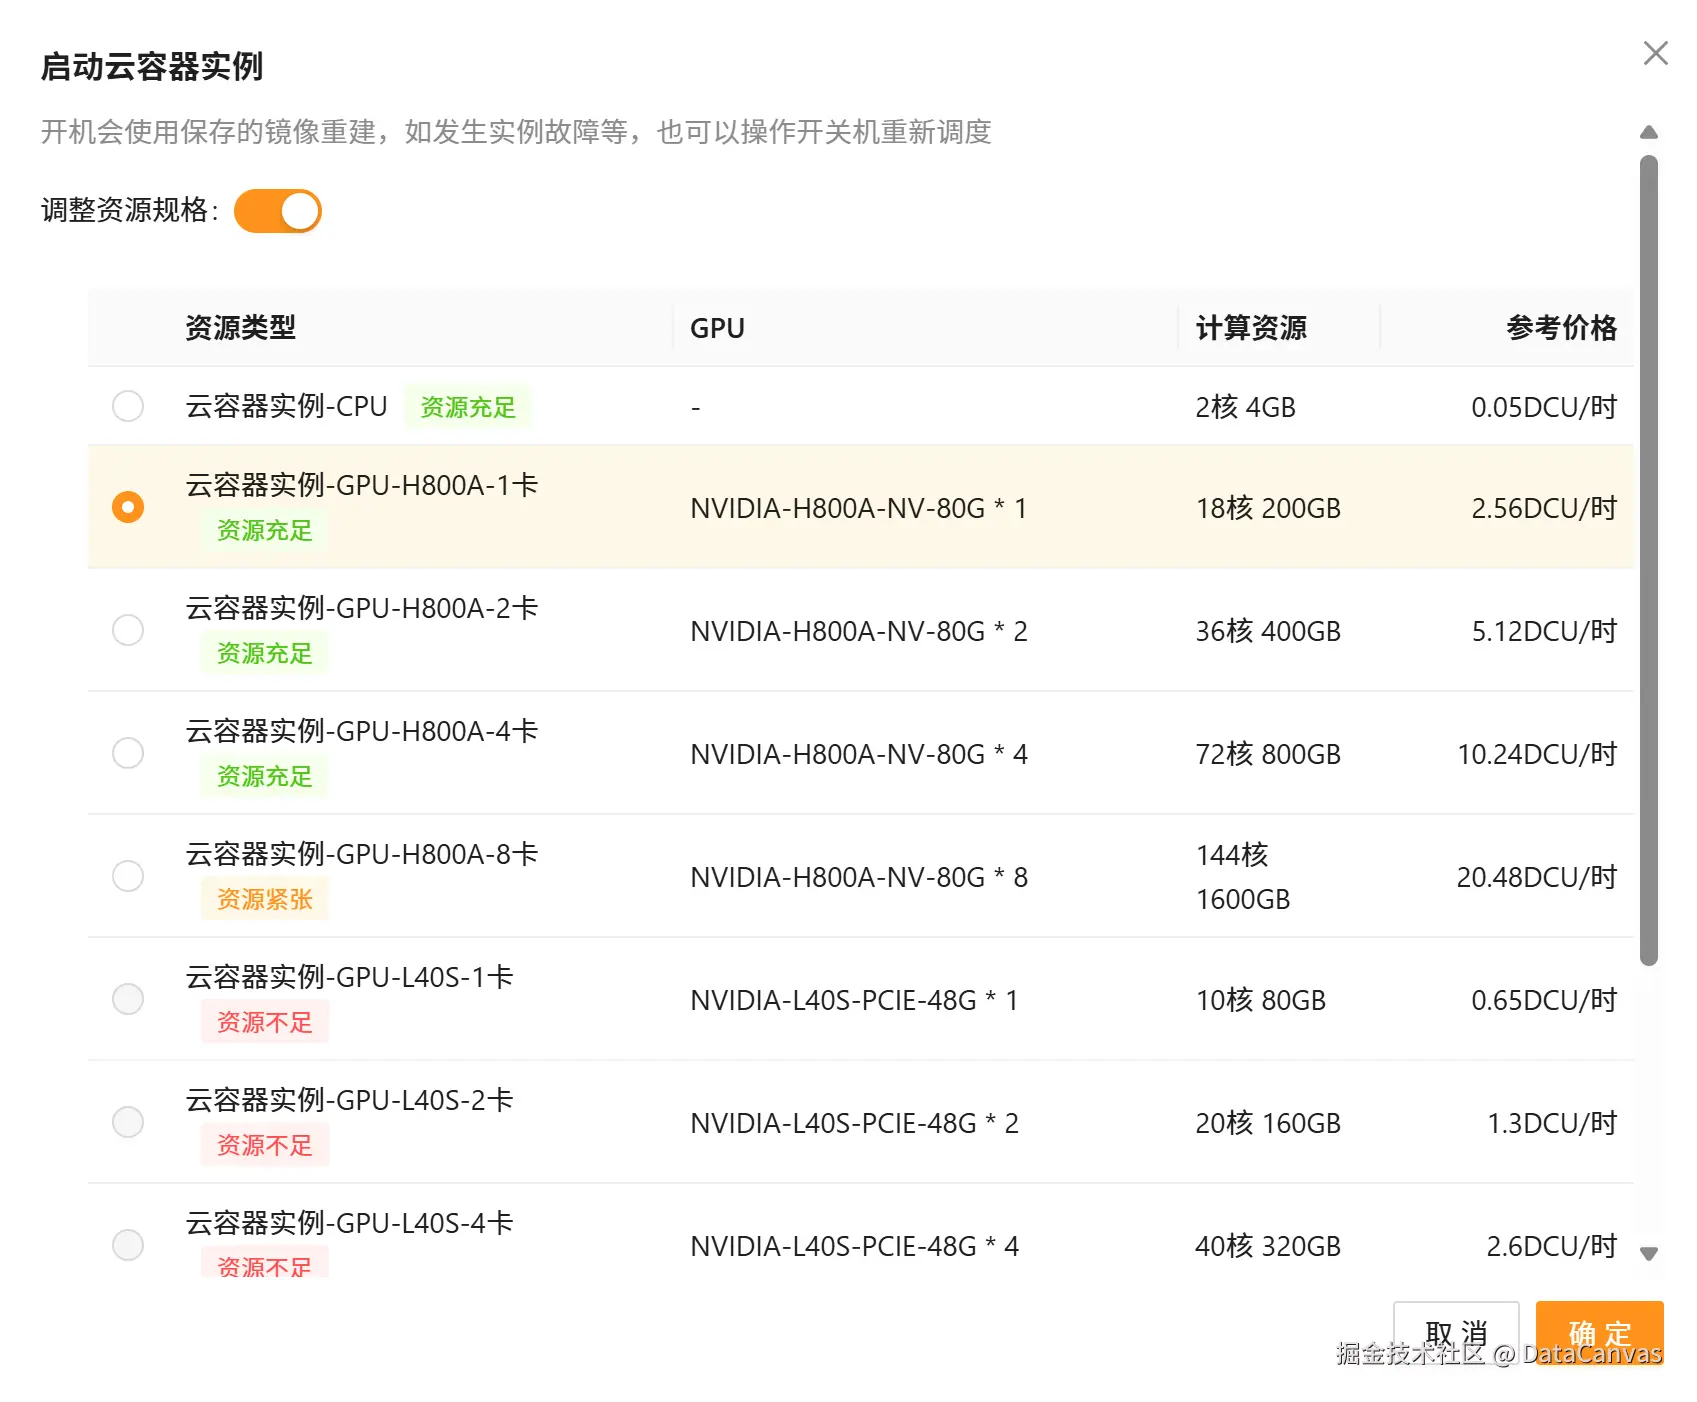
Task: Choose the GPU-H800A-2卡 radio option
Action: click(128, 630)
